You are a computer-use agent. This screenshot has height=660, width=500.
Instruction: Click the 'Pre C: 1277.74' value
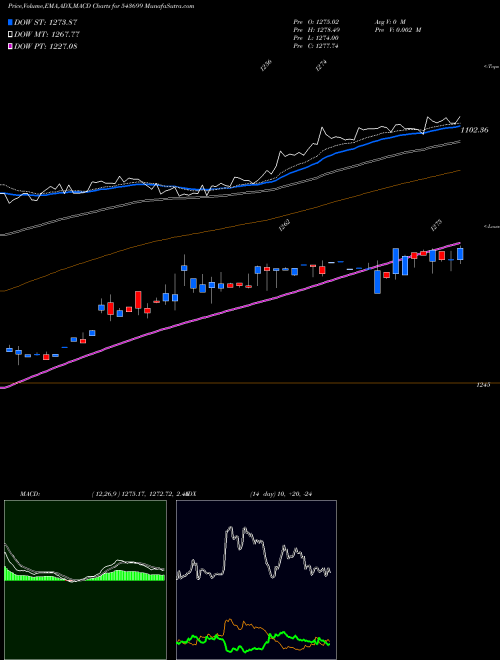(x=316, y=46)
